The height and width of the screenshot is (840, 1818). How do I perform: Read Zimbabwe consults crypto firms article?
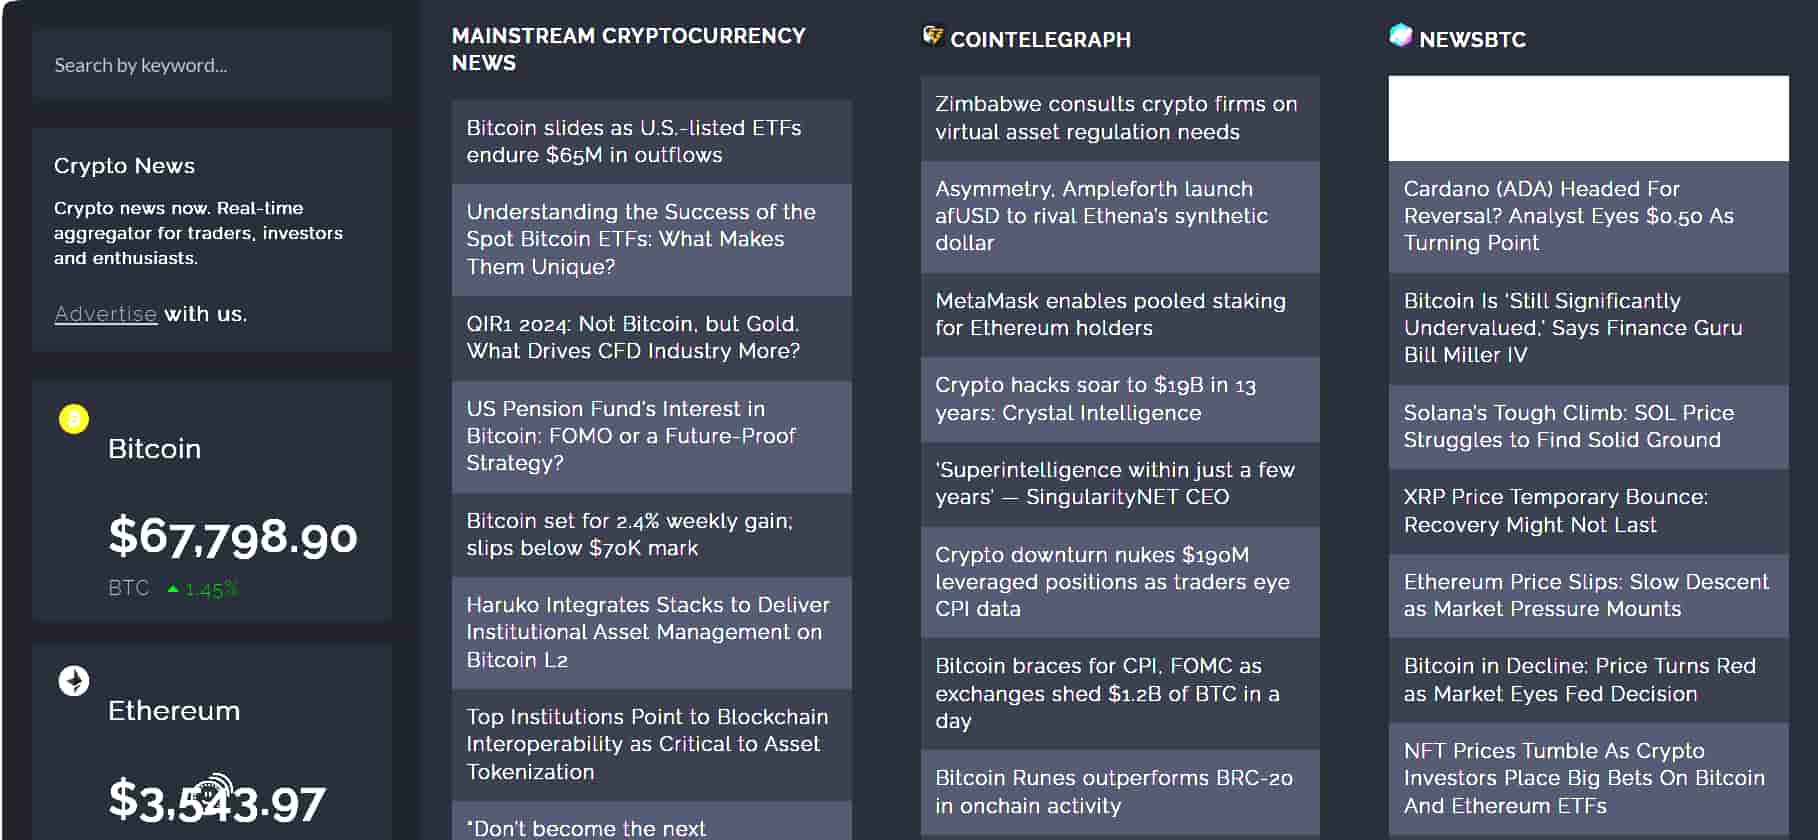pyautogui.click(x=1120, y=118)
